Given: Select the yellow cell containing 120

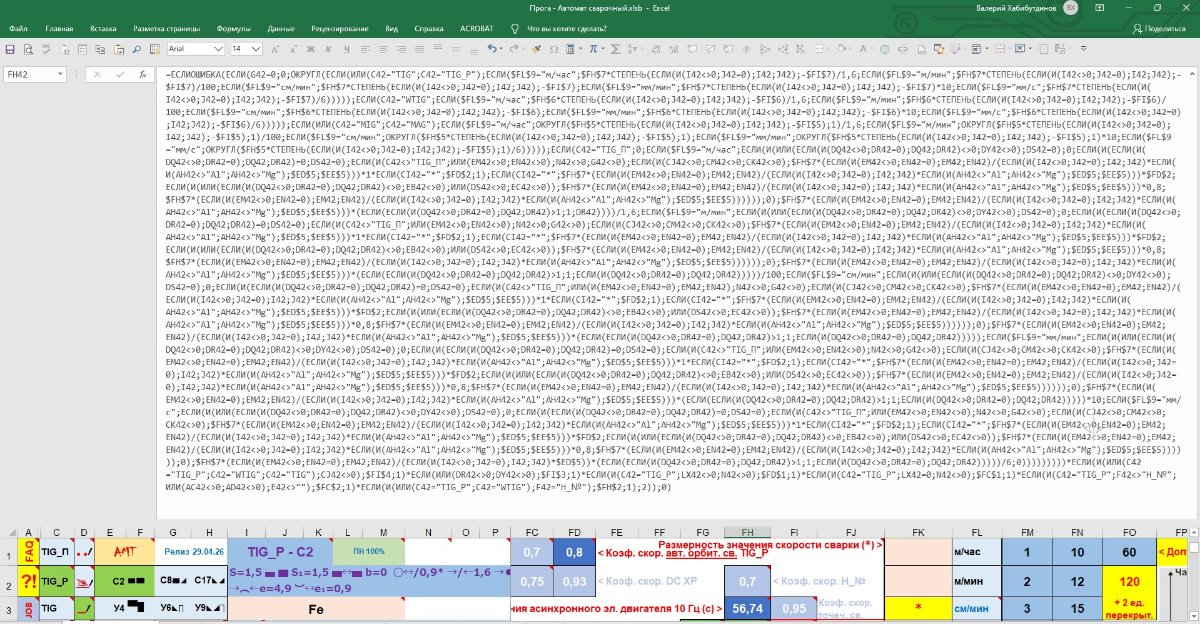Looking at the screenshot, I should 1129,581.
